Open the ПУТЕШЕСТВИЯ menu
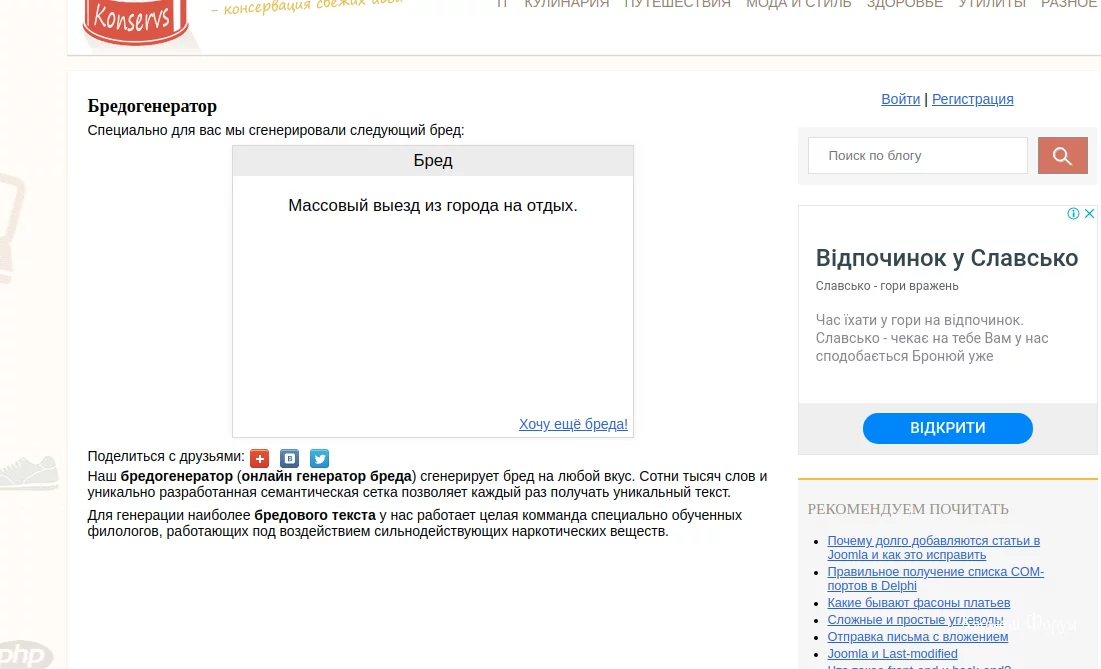This screenshot has height=669, width=1101. [678, 4]
